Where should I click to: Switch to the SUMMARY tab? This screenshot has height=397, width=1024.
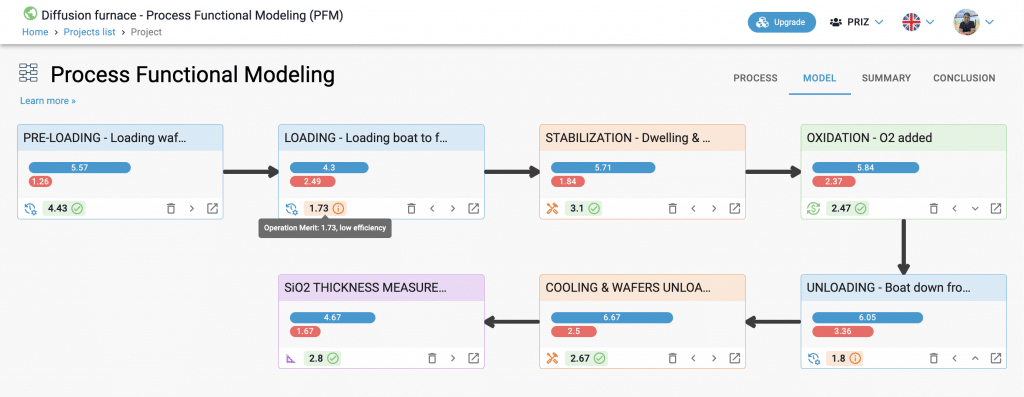click(886, 78)
